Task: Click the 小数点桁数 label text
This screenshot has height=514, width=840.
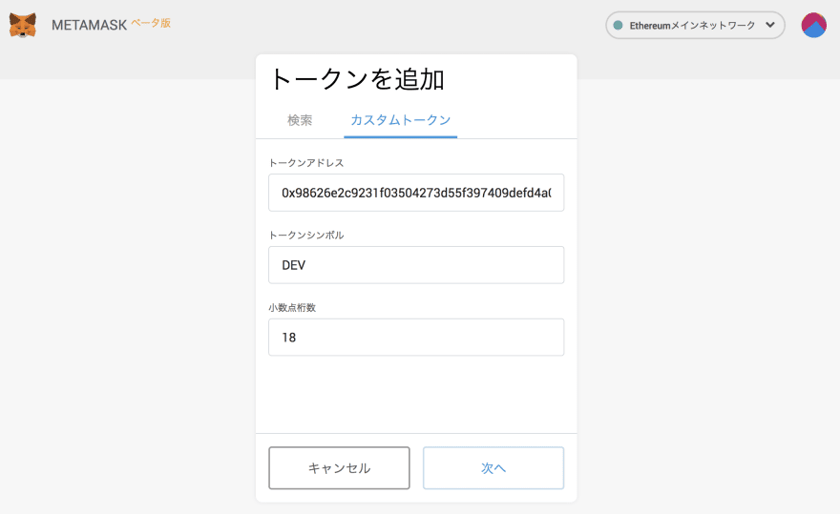Action: 292,308
